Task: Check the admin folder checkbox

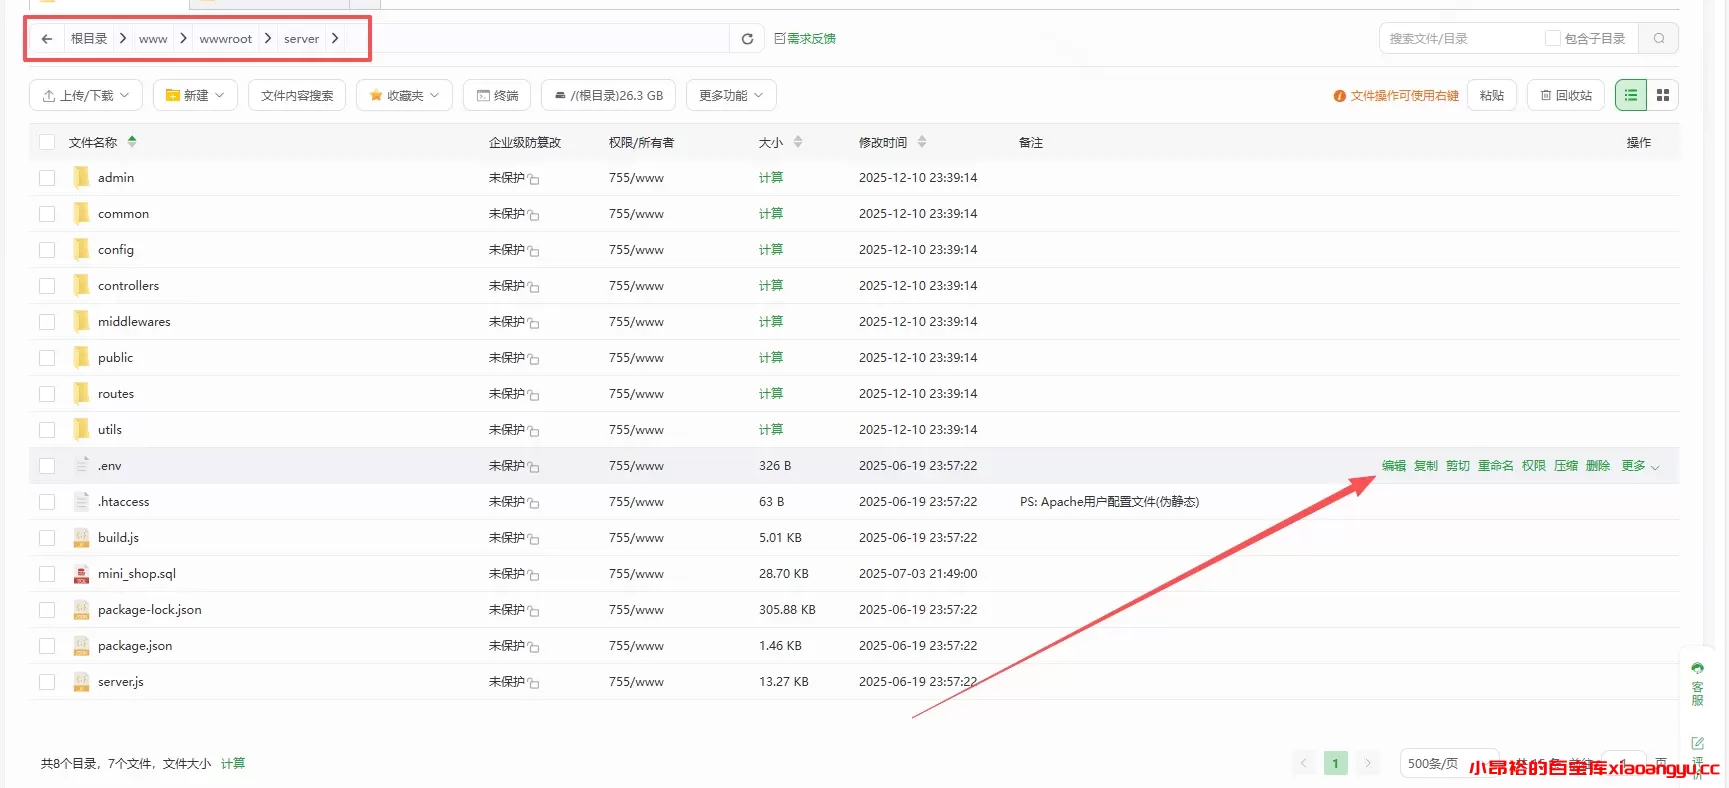Action: point(47,177)
